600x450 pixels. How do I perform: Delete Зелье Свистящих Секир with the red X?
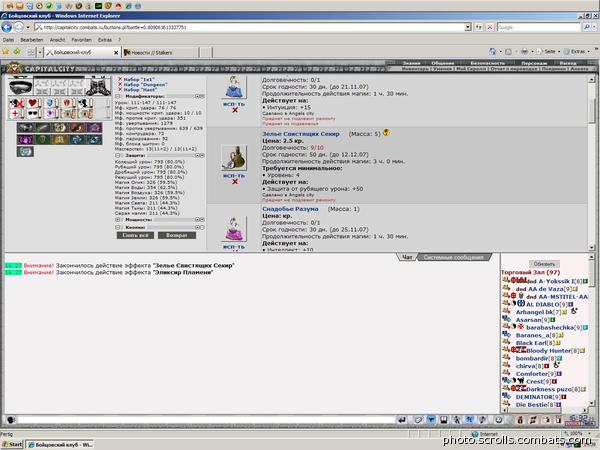point(235,182)
